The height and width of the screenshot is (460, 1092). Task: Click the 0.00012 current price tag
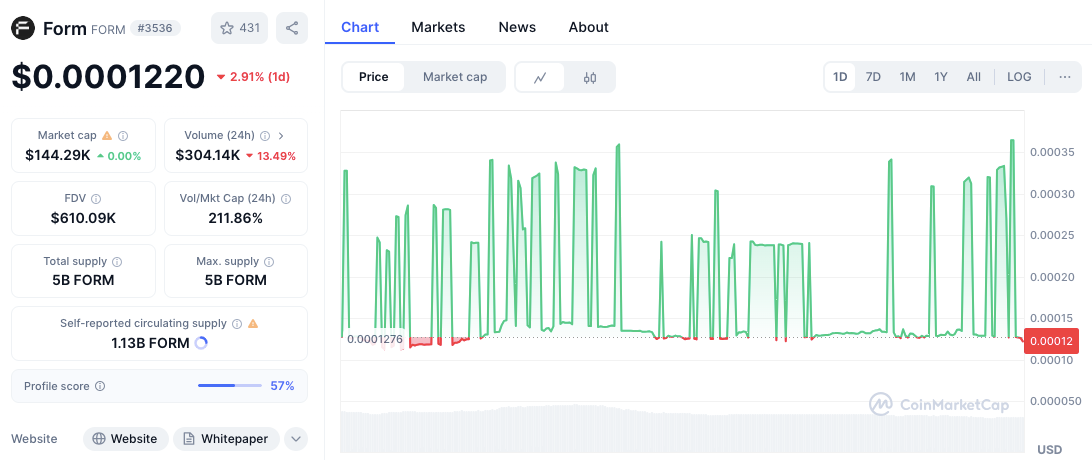(x=1052, y=340)
